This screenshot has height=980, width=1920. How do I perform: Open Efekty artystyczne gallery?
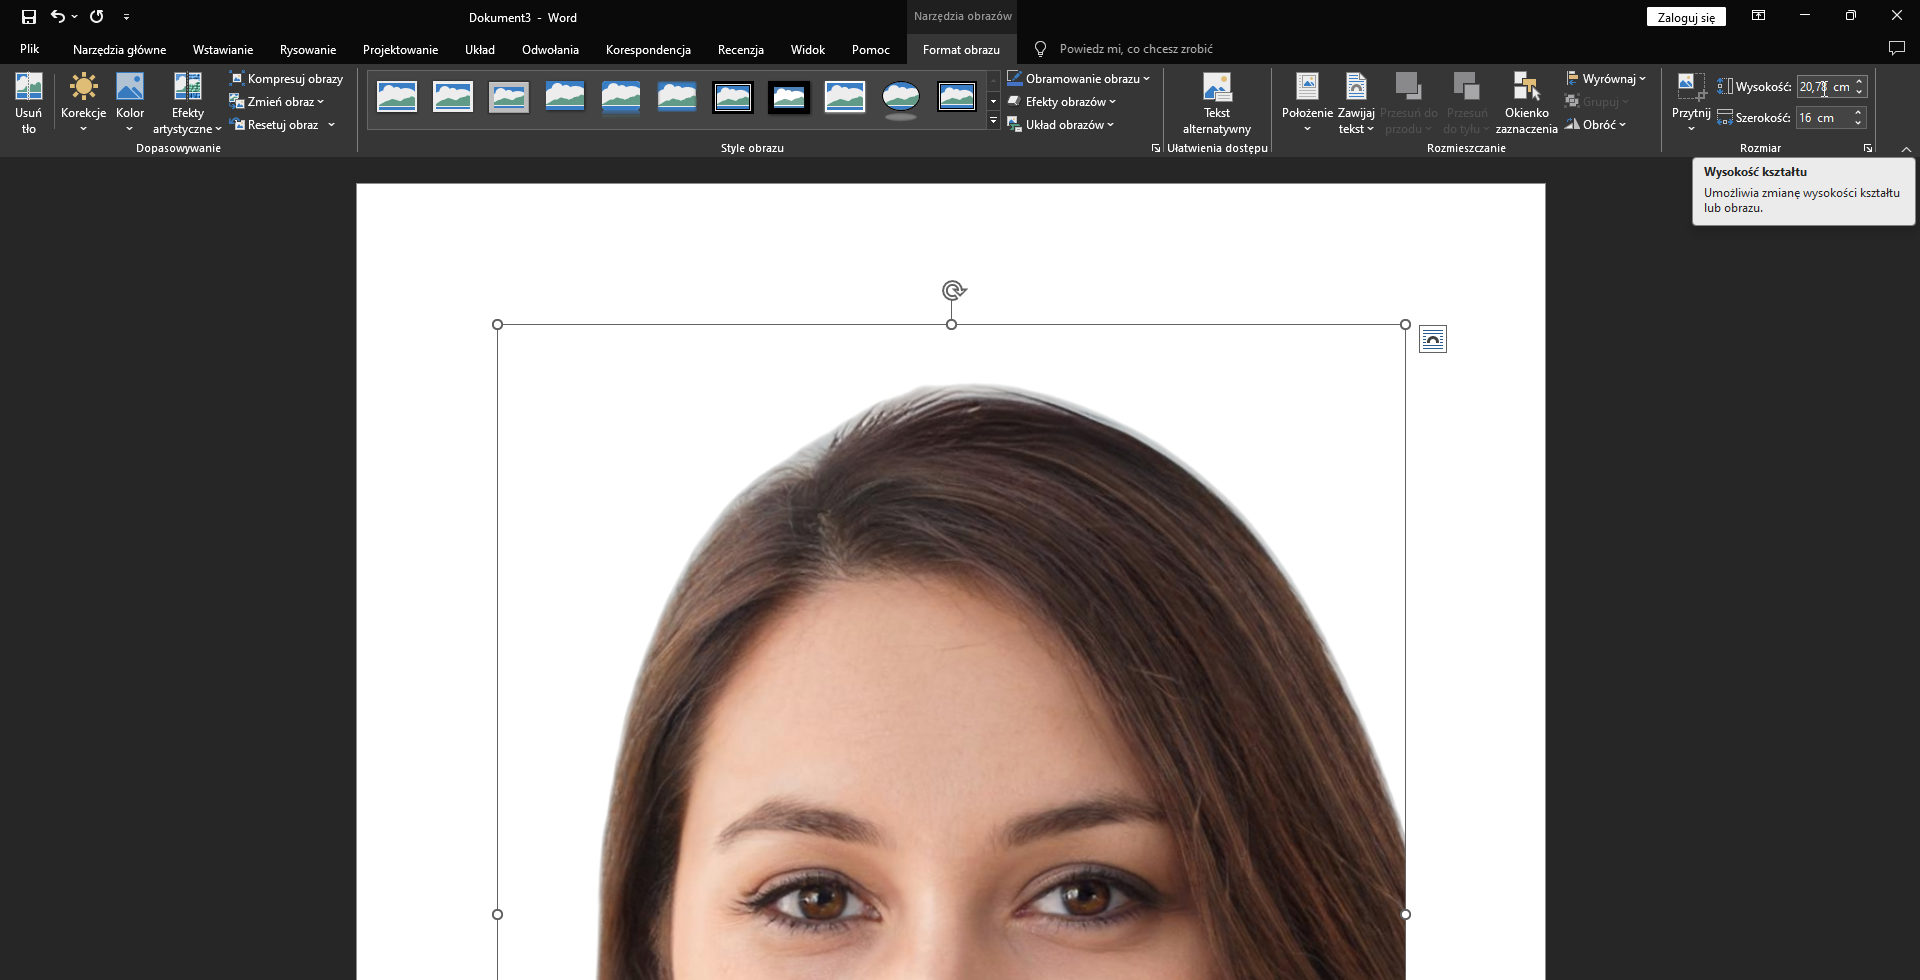tap(187, 103)
